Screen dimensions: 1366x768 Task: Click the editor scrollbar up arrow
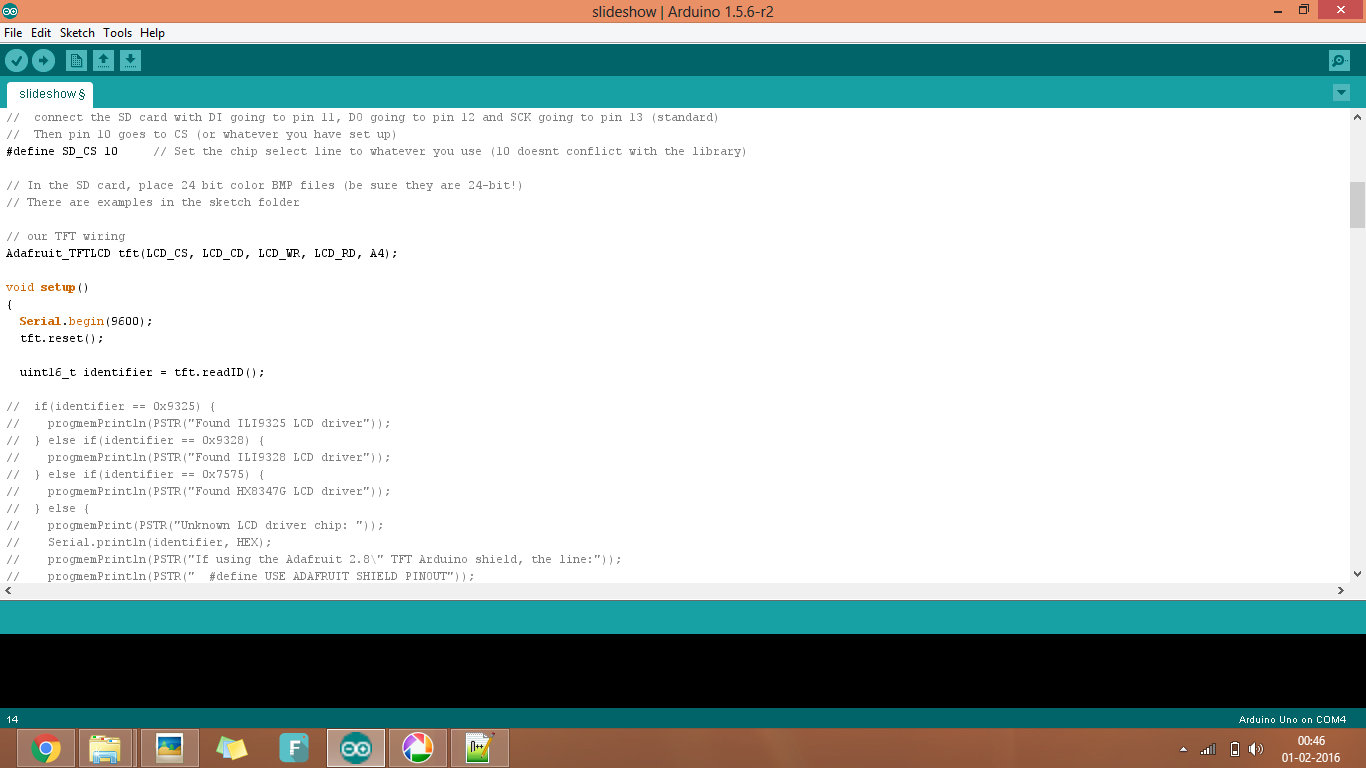pyautogui.click(x=1357, y=116)
